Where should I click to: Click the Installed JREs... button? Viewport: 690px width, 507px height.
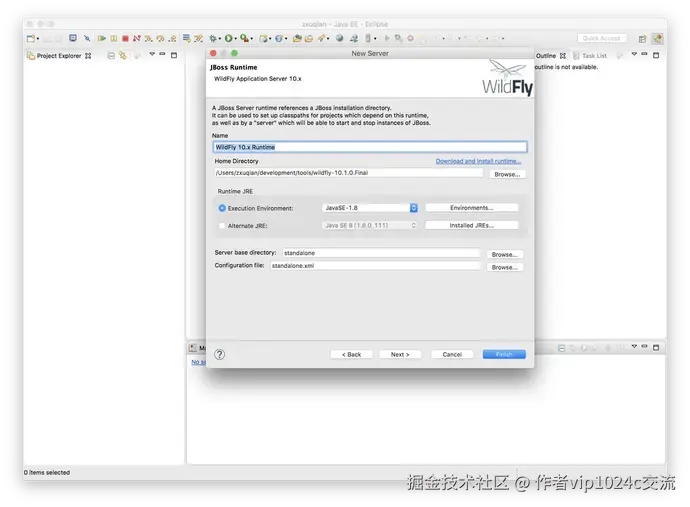pos(472,225)
